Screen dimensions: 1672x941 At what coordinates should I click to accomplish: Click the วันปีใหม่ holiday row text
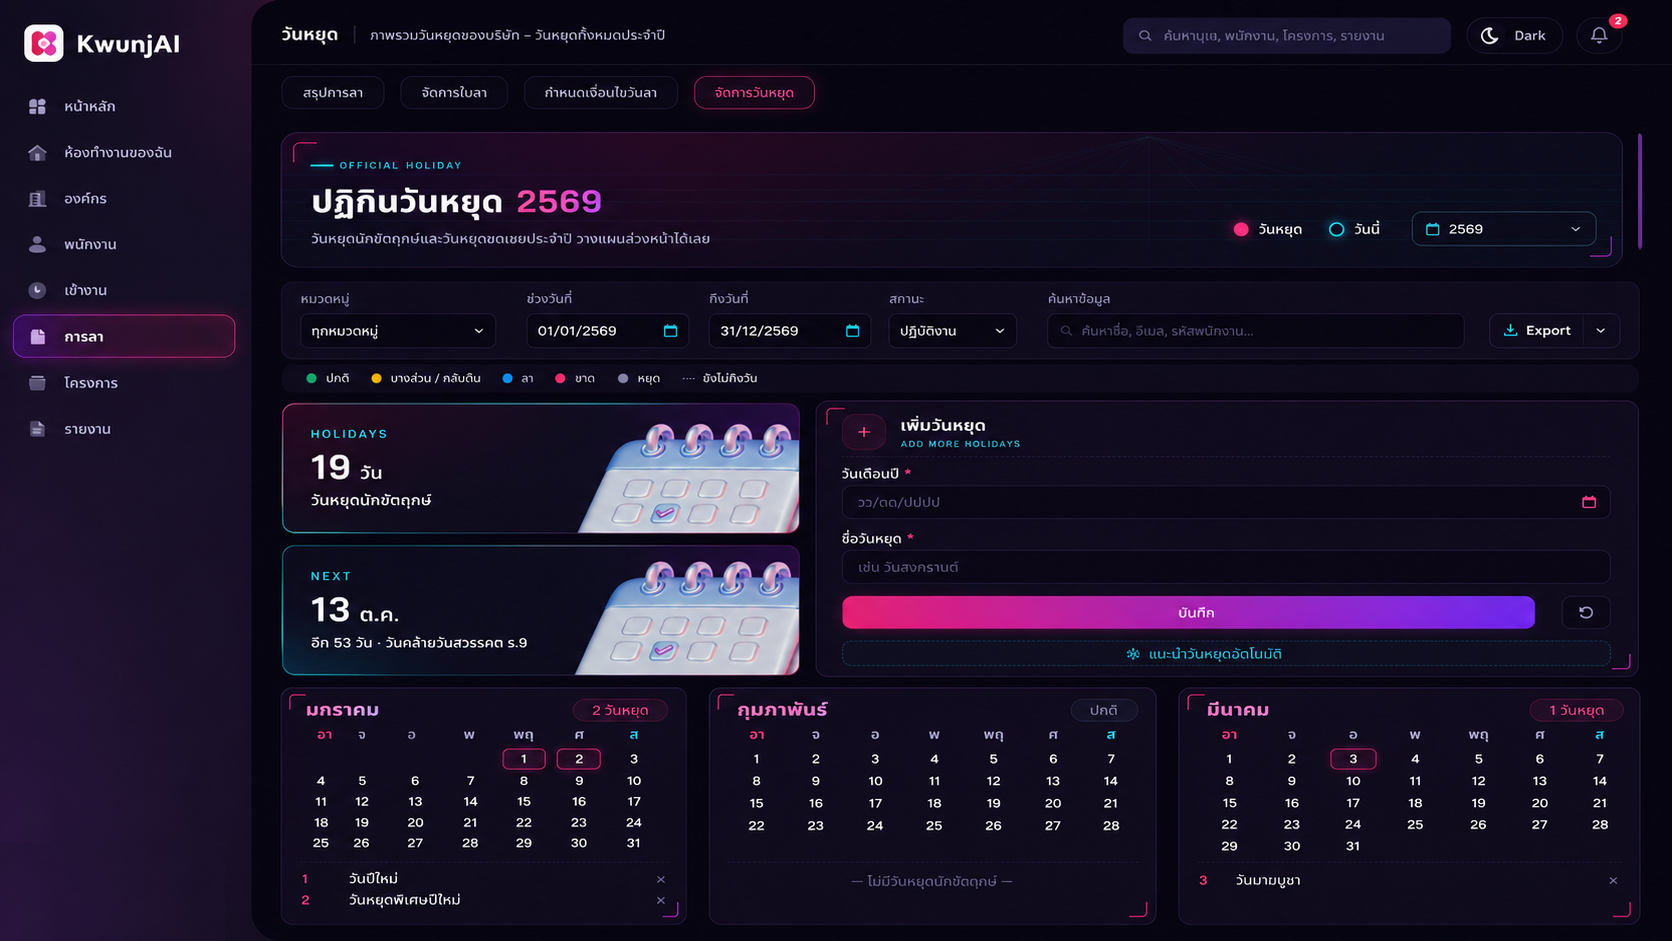tap(373, 879)
